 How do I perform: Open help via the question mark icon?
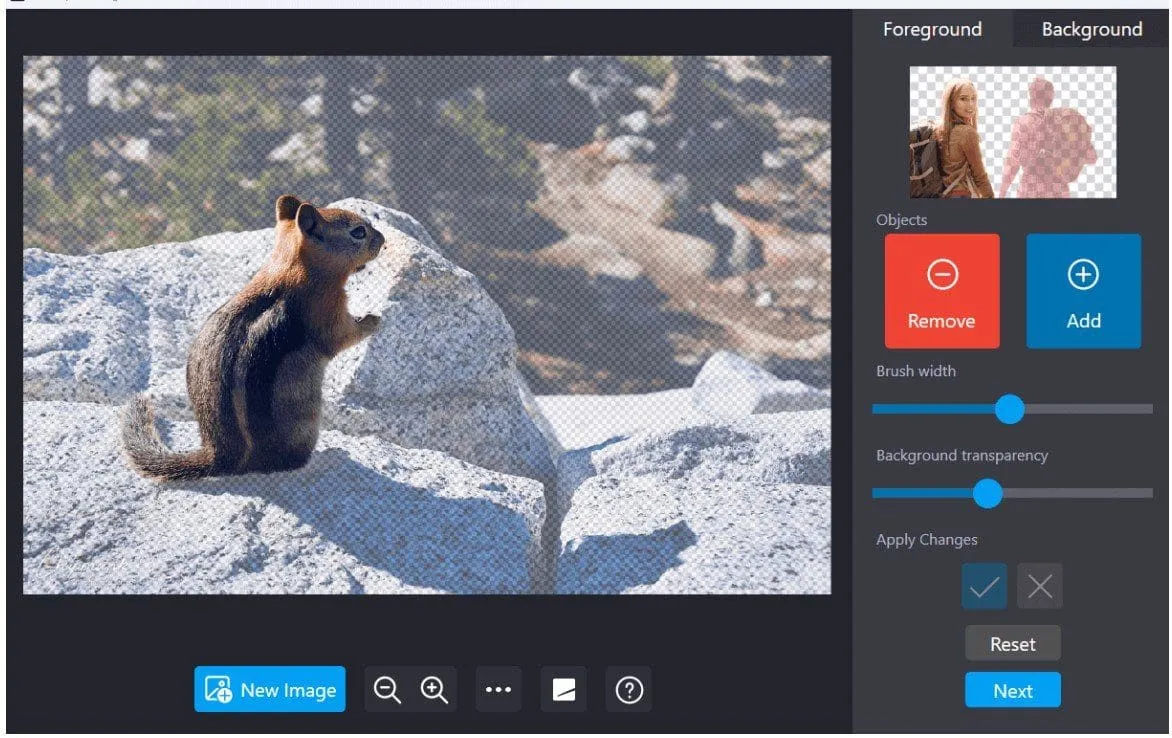(x=629, y=690)
